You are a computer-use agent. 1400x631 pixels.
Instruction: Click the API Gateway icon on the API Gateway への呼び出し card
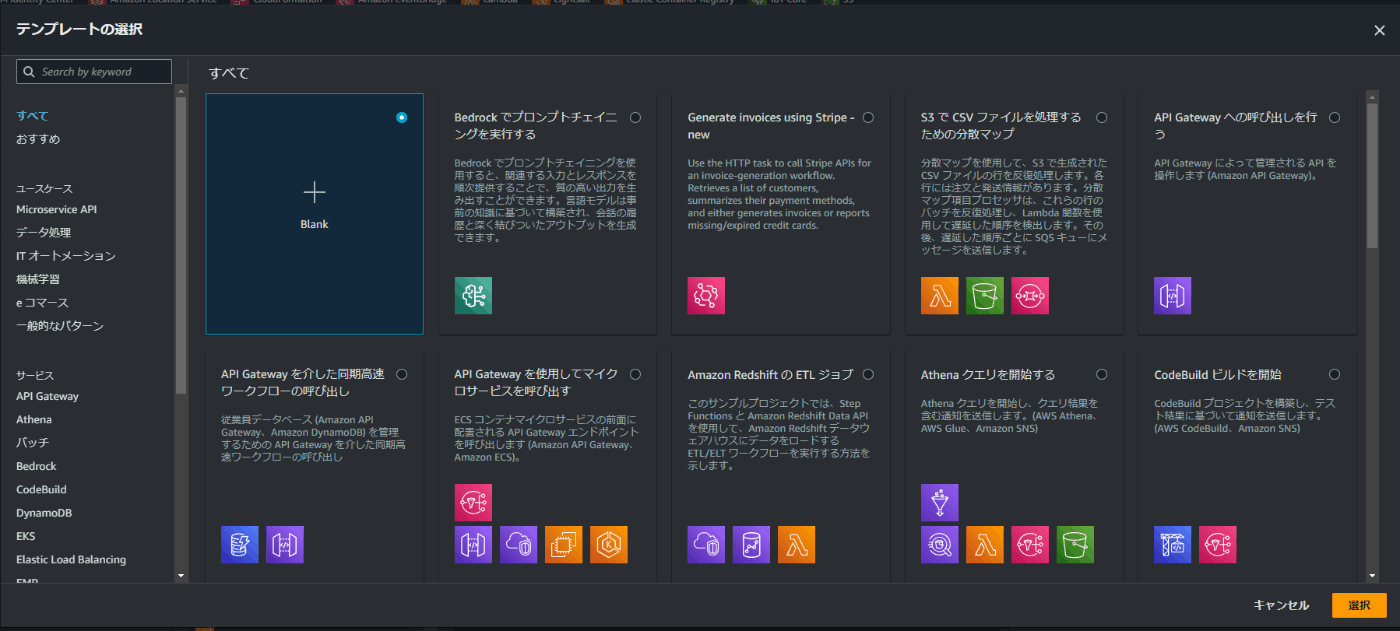click(1173, 296)
